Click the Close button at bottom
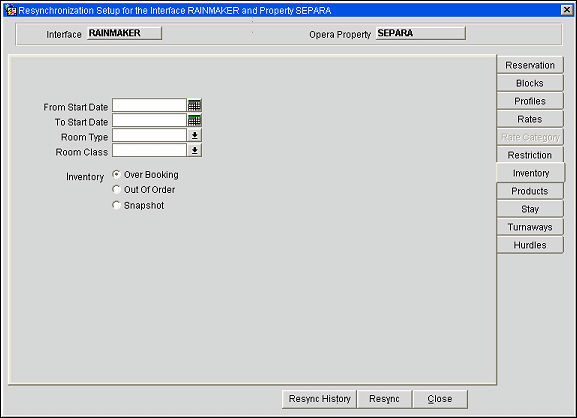Screen dimensions: 577x418 click(x=440, y=399)
